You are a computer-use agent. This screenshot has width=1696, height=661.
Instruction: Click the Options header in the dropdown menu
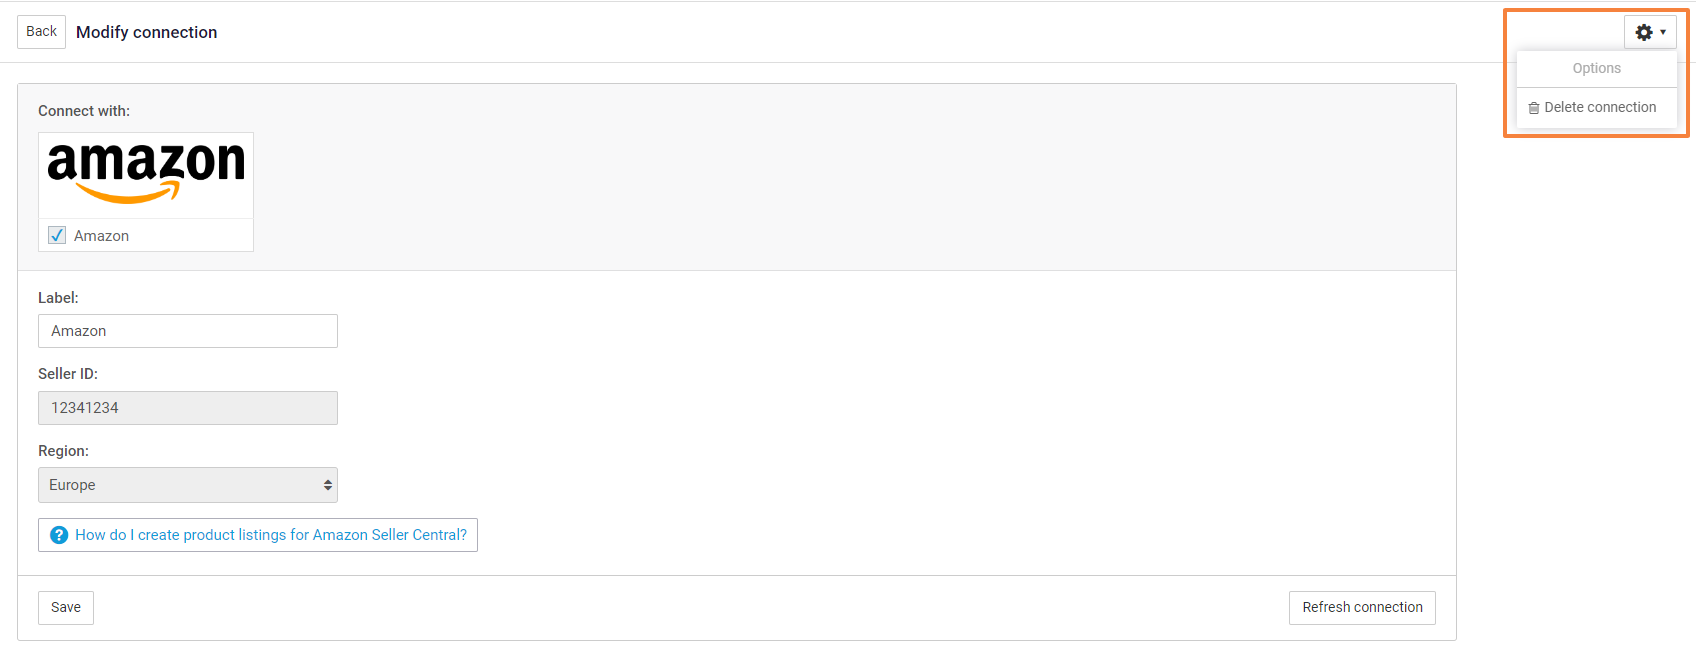click(1596, 68)
